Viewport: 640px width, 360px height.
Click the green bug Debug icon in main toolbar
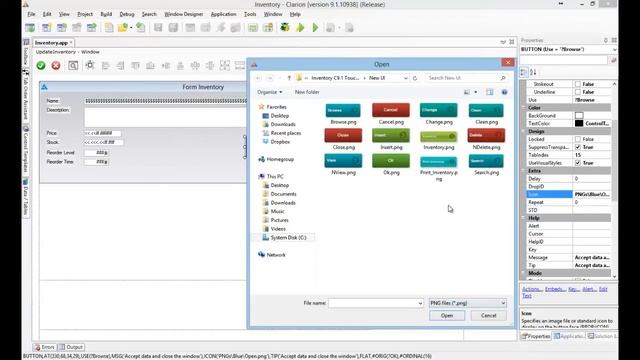[285, 27]
